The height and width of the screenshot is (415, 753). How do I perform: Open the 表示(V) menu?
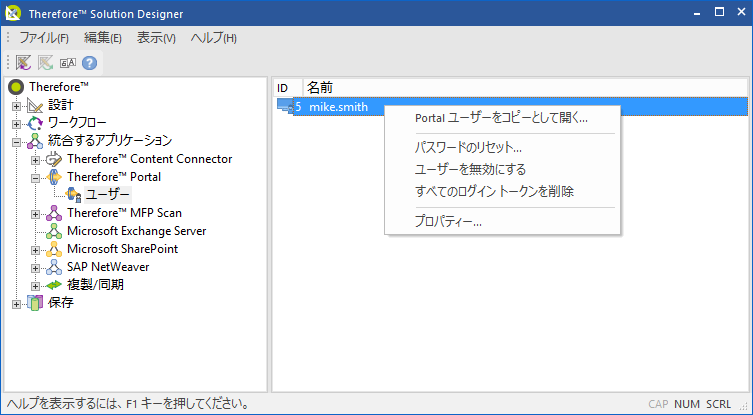pyautogui.click(x=156, y=38)
